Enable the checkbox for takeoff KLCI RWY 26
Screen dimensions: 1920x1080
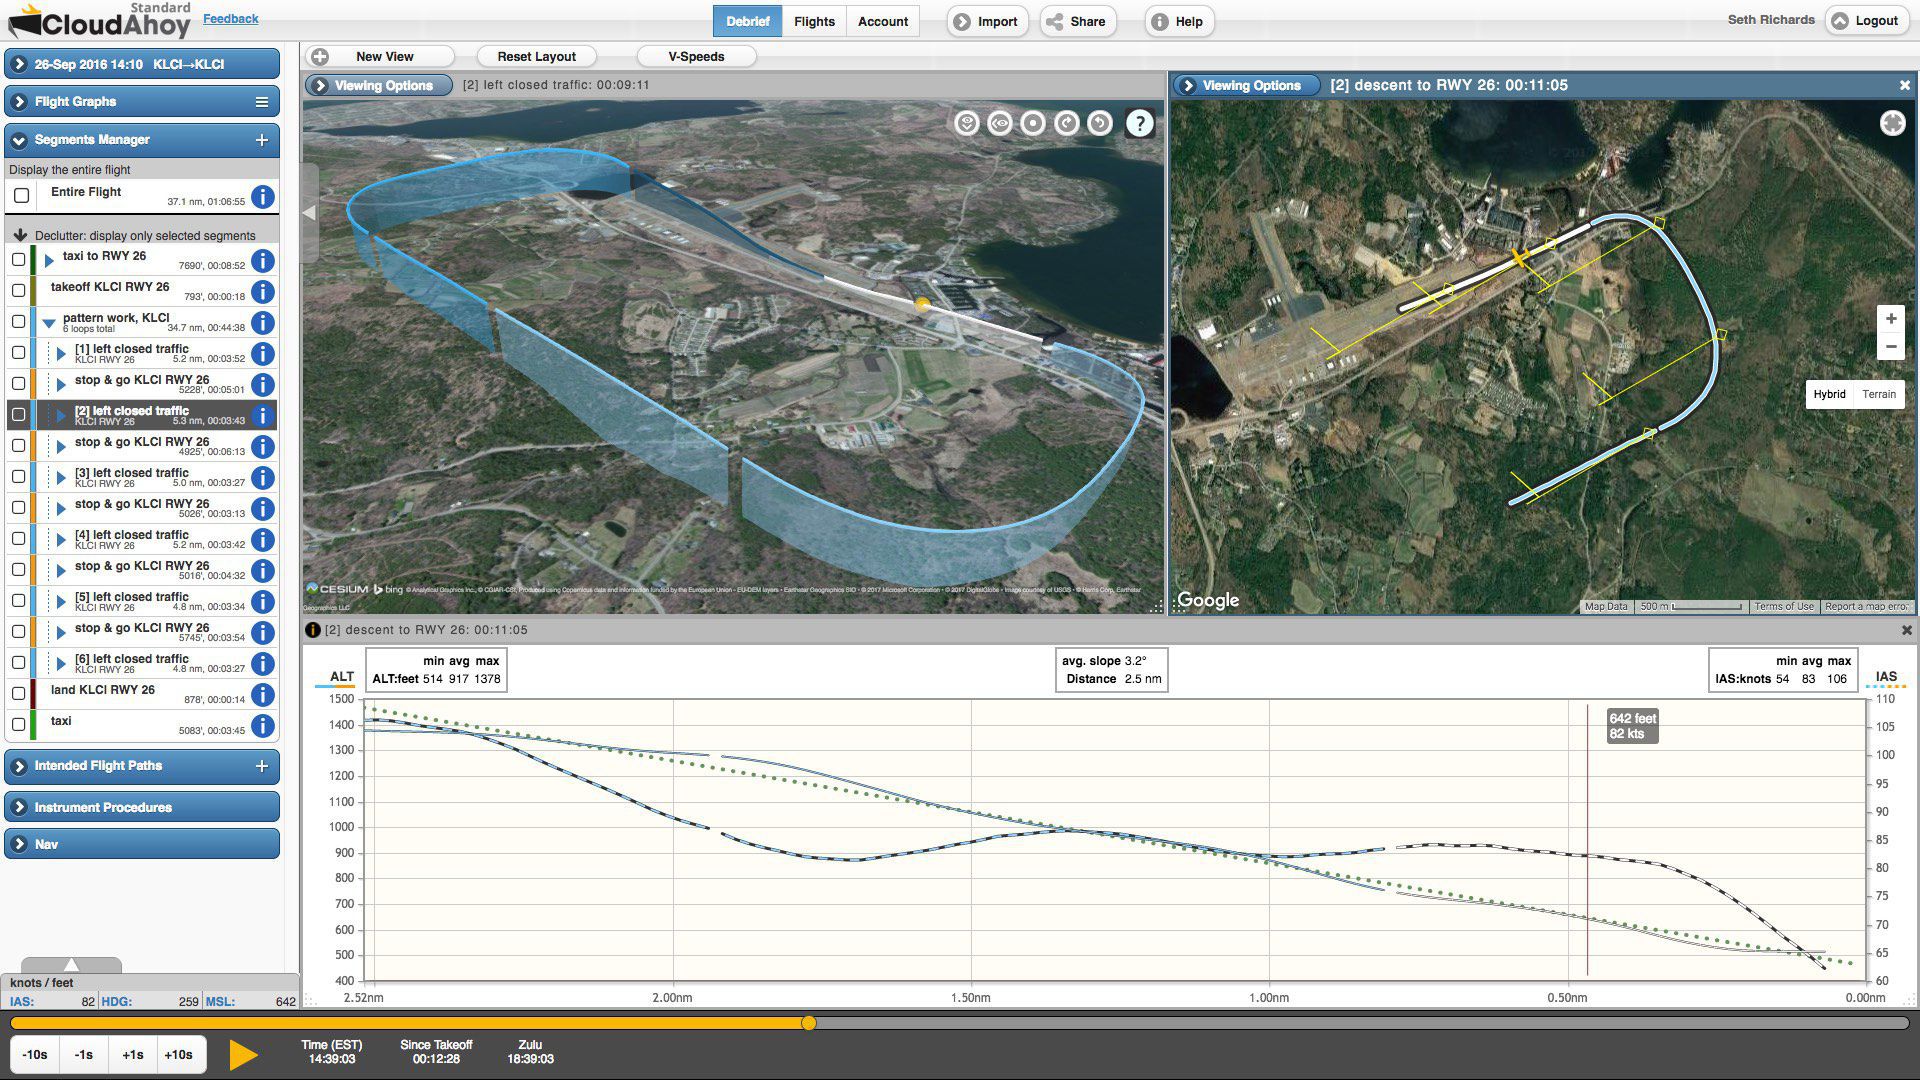click(x=18, y=292)
